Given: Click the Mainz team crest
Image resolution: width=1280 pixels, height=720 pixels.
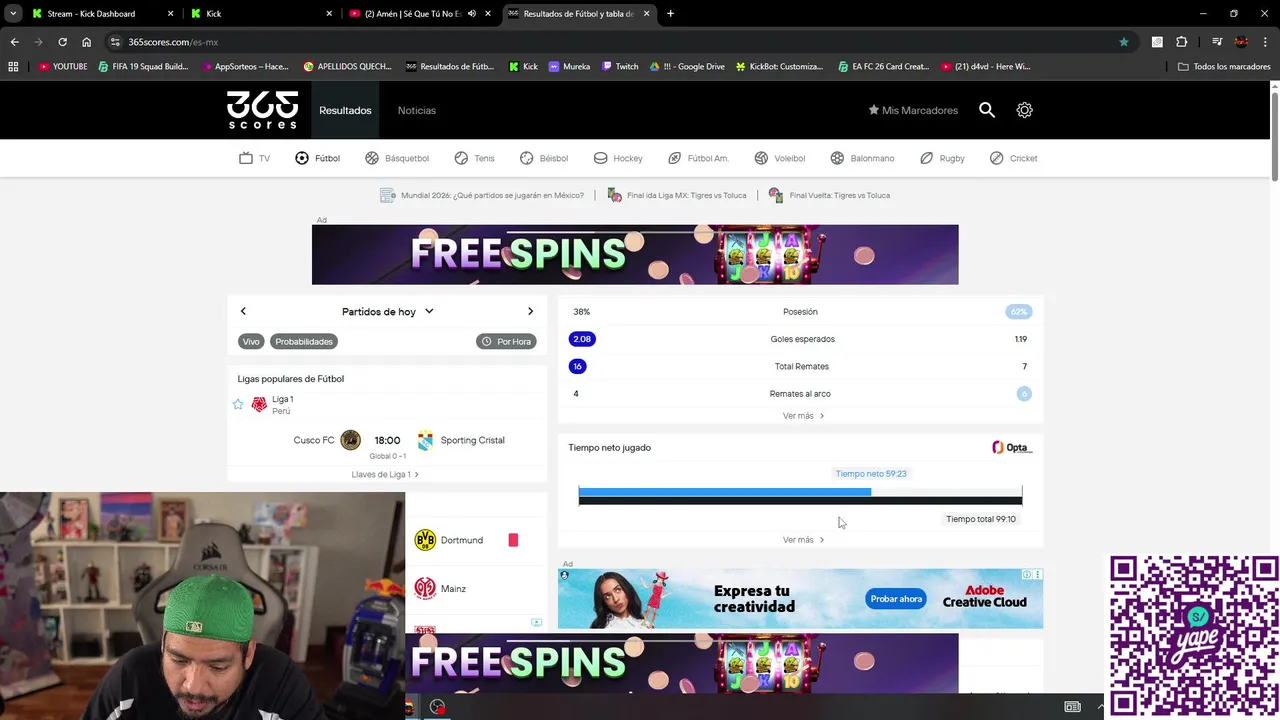Looking at the screenshot, I should coord(425,589).
